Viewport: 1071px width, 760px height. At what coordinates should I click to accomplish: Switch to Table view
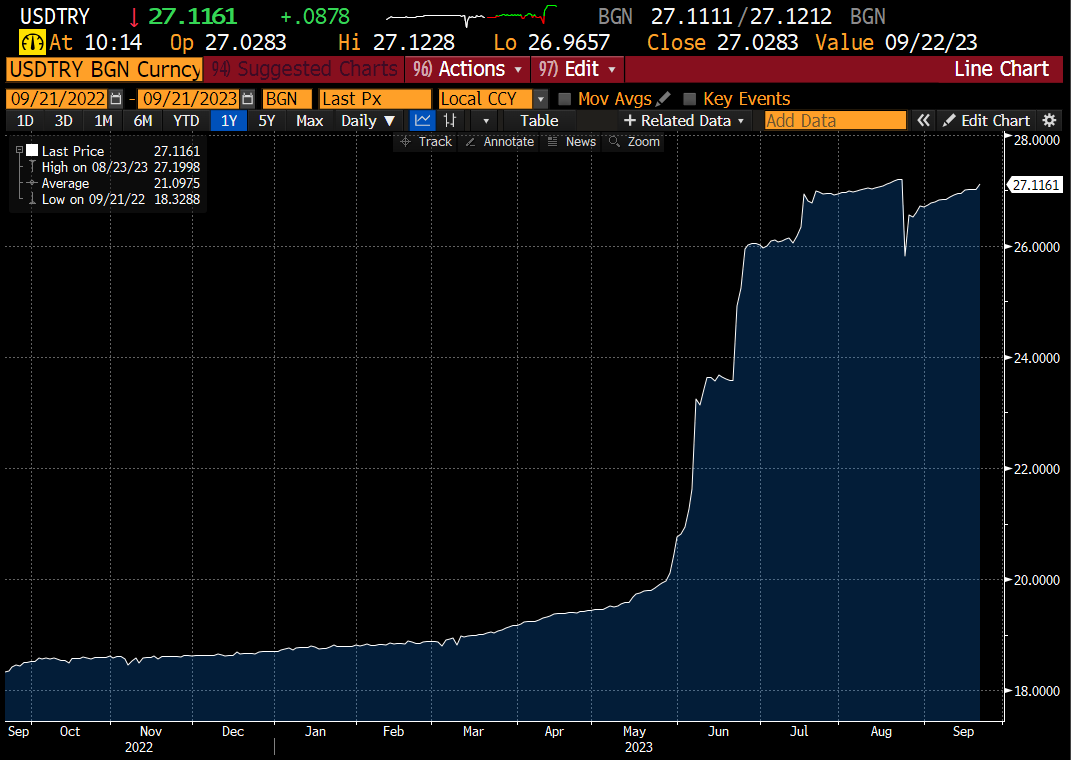point(539,121)
